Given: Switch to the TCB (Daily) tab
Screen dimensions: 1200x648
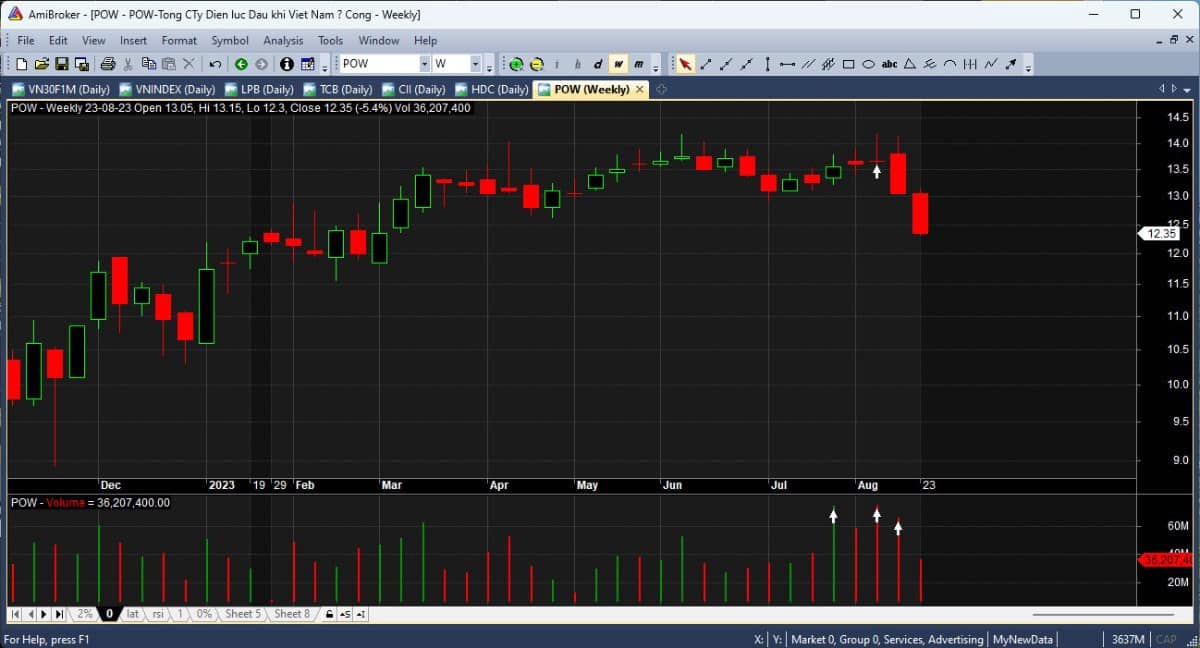Looking at the screenshot, I should click(337, 89).
